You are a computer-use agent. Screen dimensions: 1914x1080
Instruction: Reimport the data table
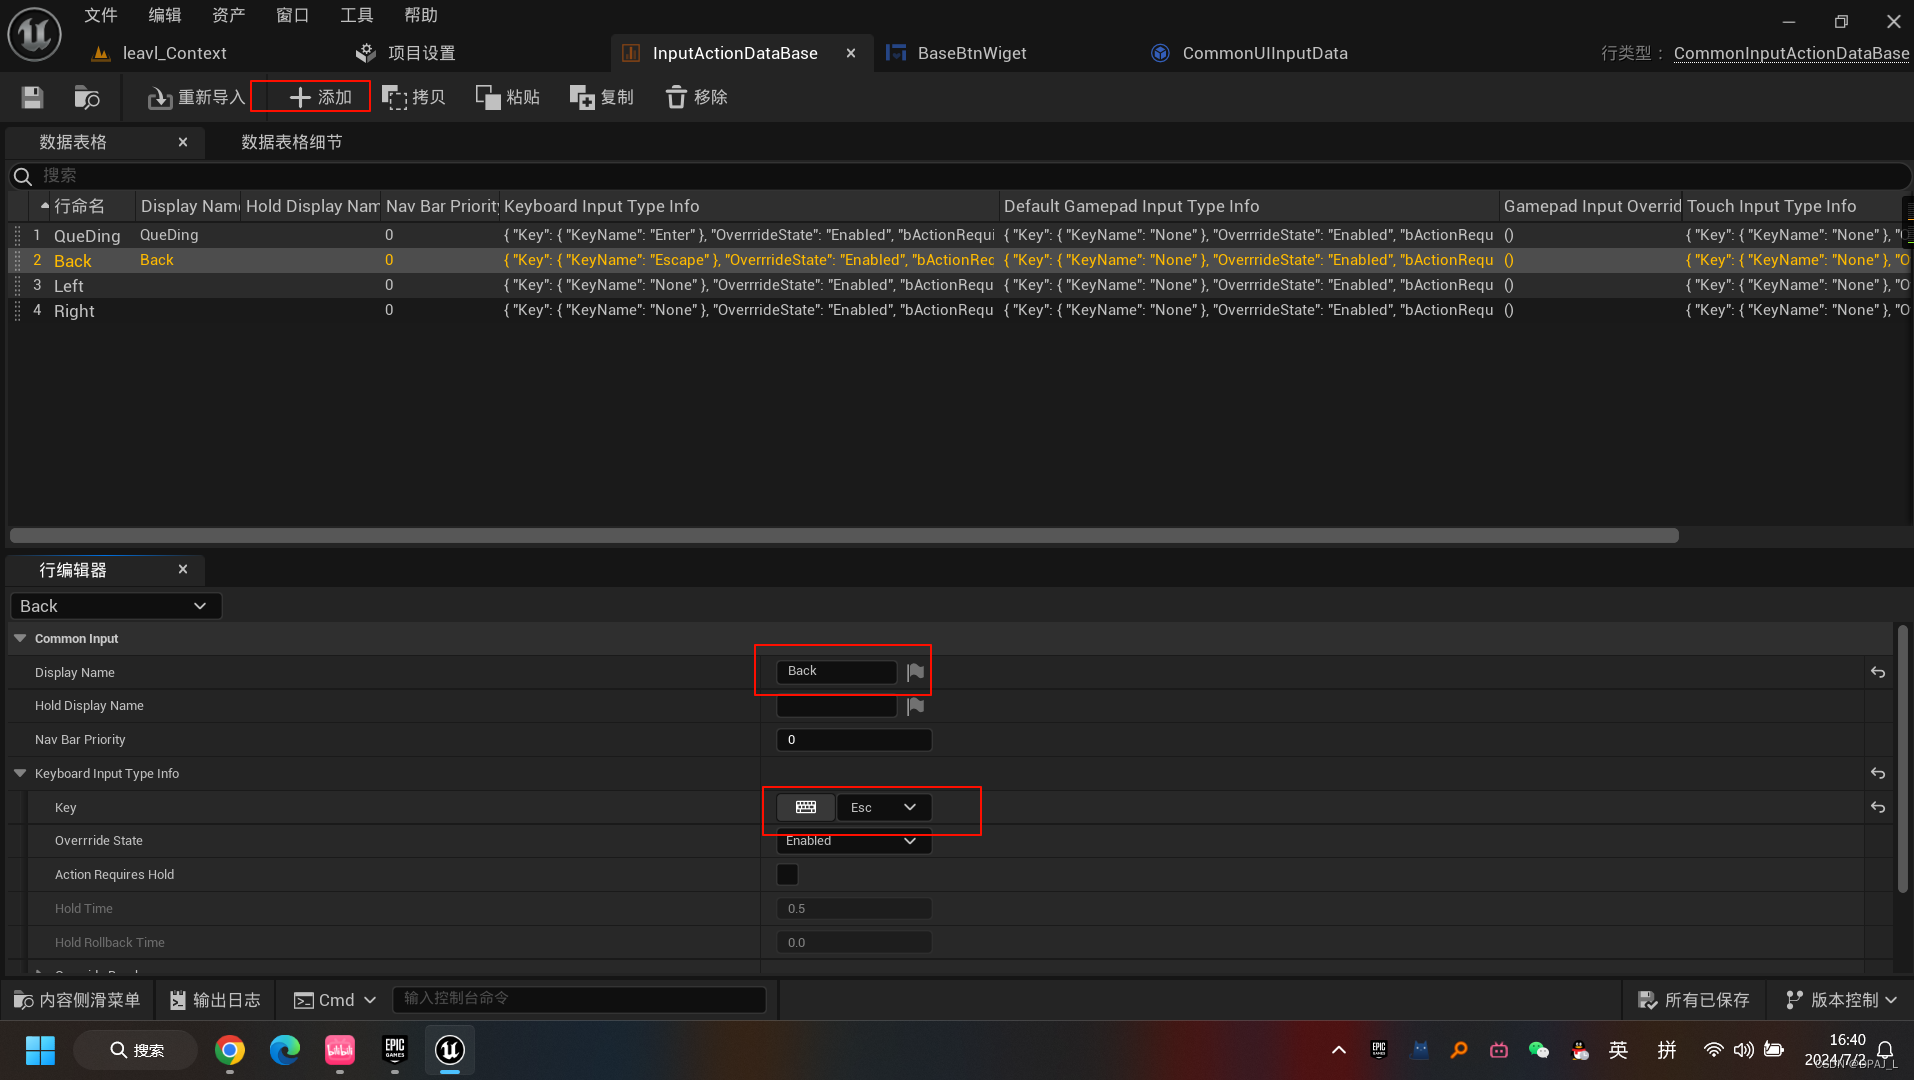tap(194, 97)
